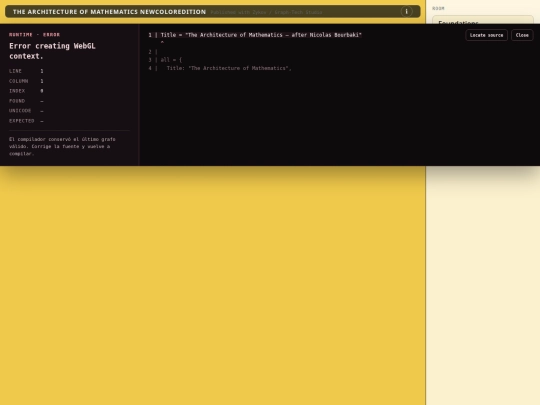
Task: Click source line 4 Title property
Action: point(220,68)
